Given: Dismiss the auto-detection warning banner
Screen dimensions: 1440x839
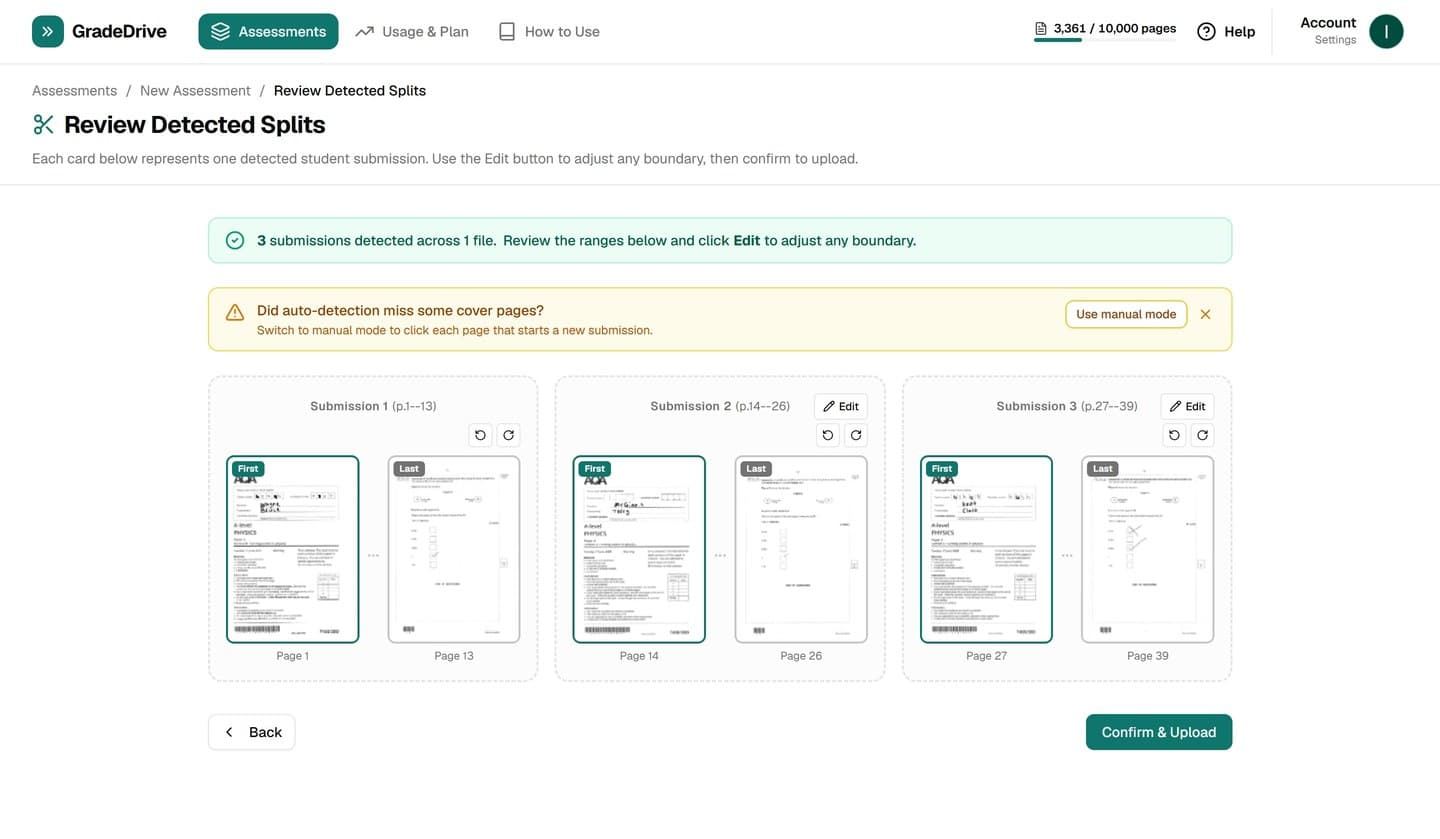Looking at the screenshot, I should point(1205,314).
